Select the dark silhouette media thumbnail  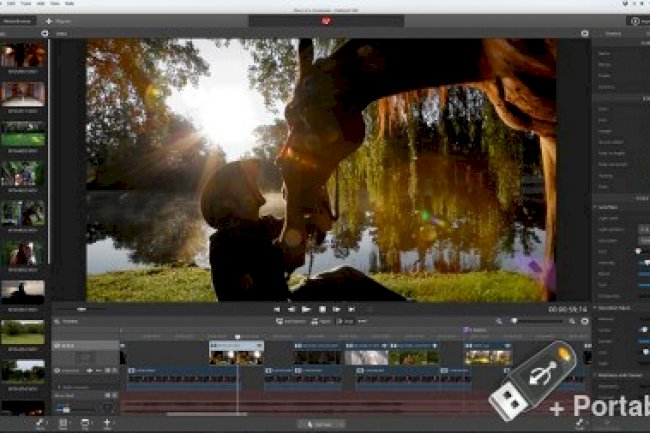(x=23, y=293)
